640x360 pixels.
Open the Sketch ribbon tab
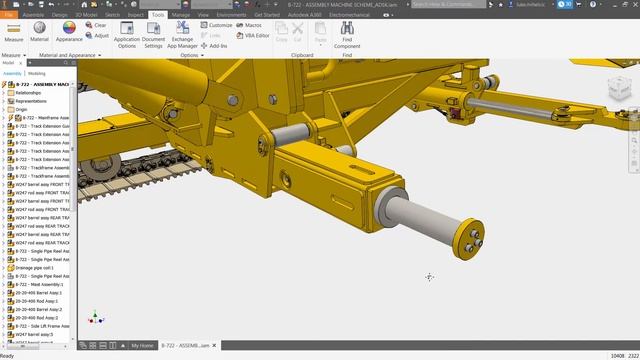pos(112,15)
